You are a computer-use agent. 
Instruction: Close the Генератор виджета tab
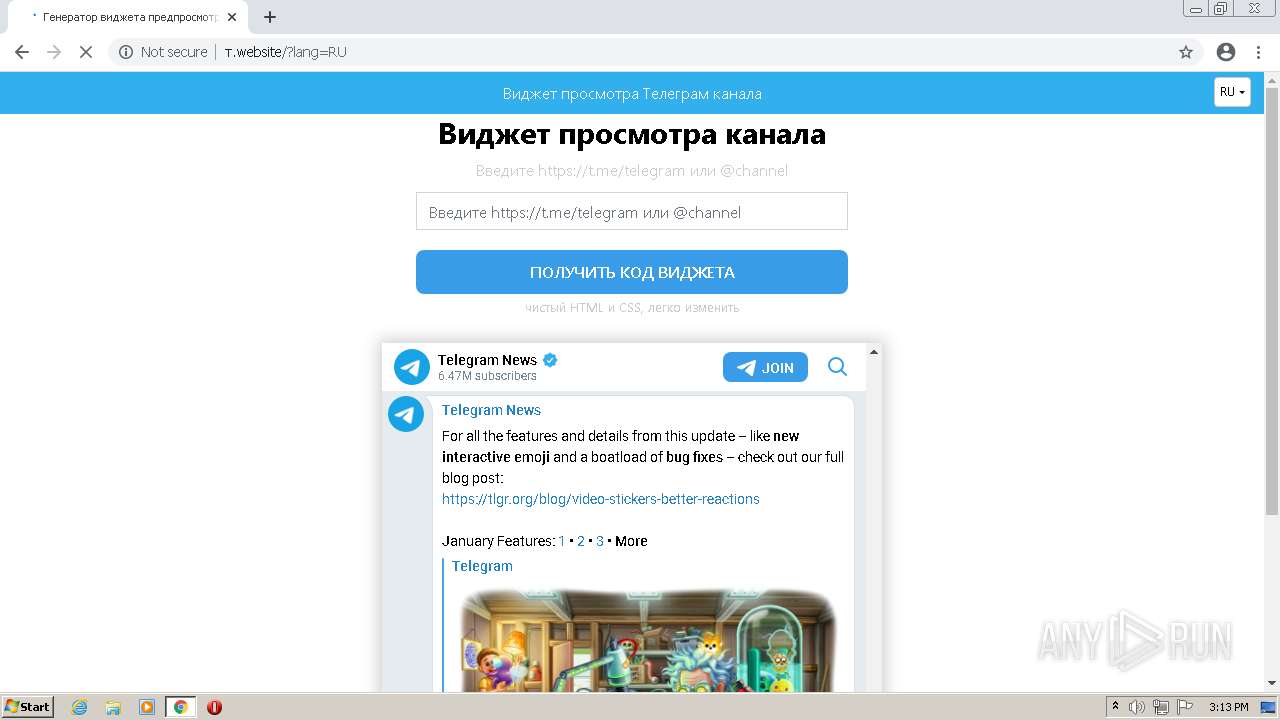pyautogui.click(x=232, y=17)
